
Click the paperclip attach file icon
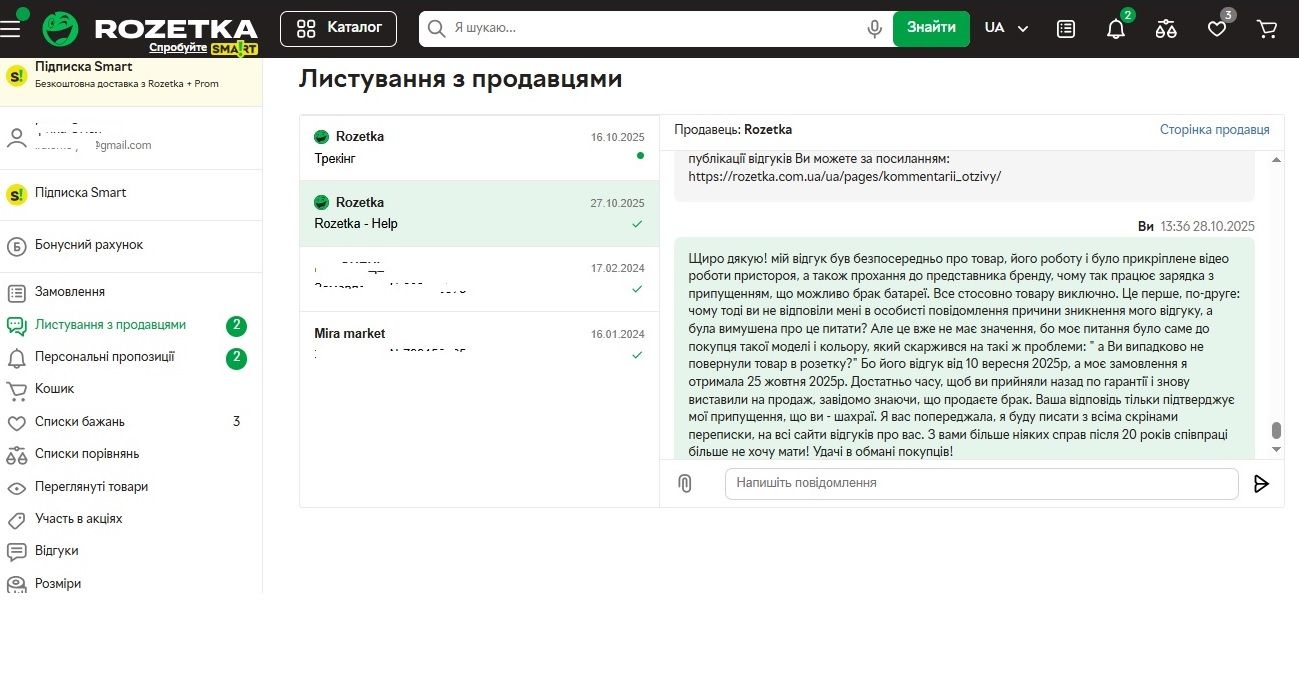685,484
